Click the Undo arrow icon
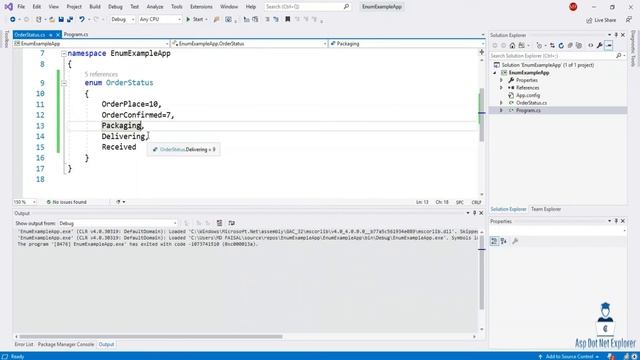 82,19
